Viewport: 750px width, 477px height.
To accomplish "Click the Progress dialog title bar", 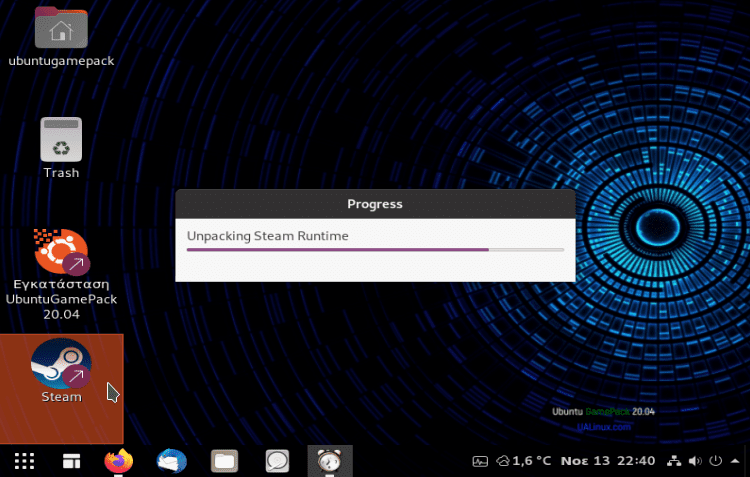I will pyautogui.click(x=375, y=204).
